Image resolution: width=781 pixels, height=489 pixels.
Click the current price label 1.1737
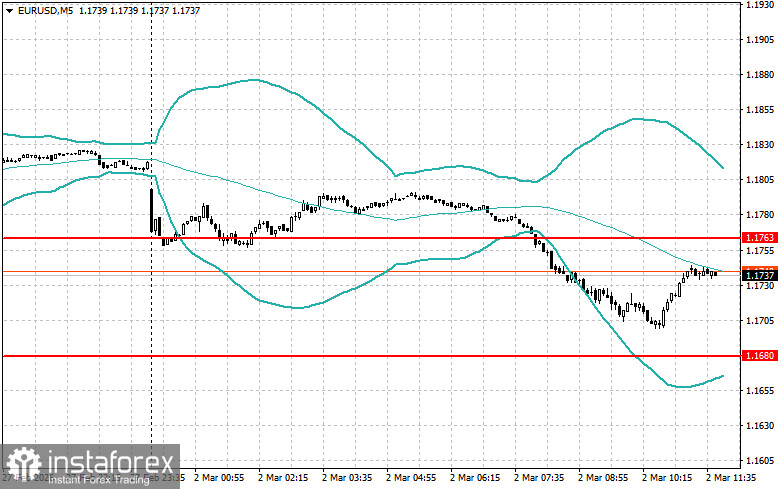tap(760, 275)
